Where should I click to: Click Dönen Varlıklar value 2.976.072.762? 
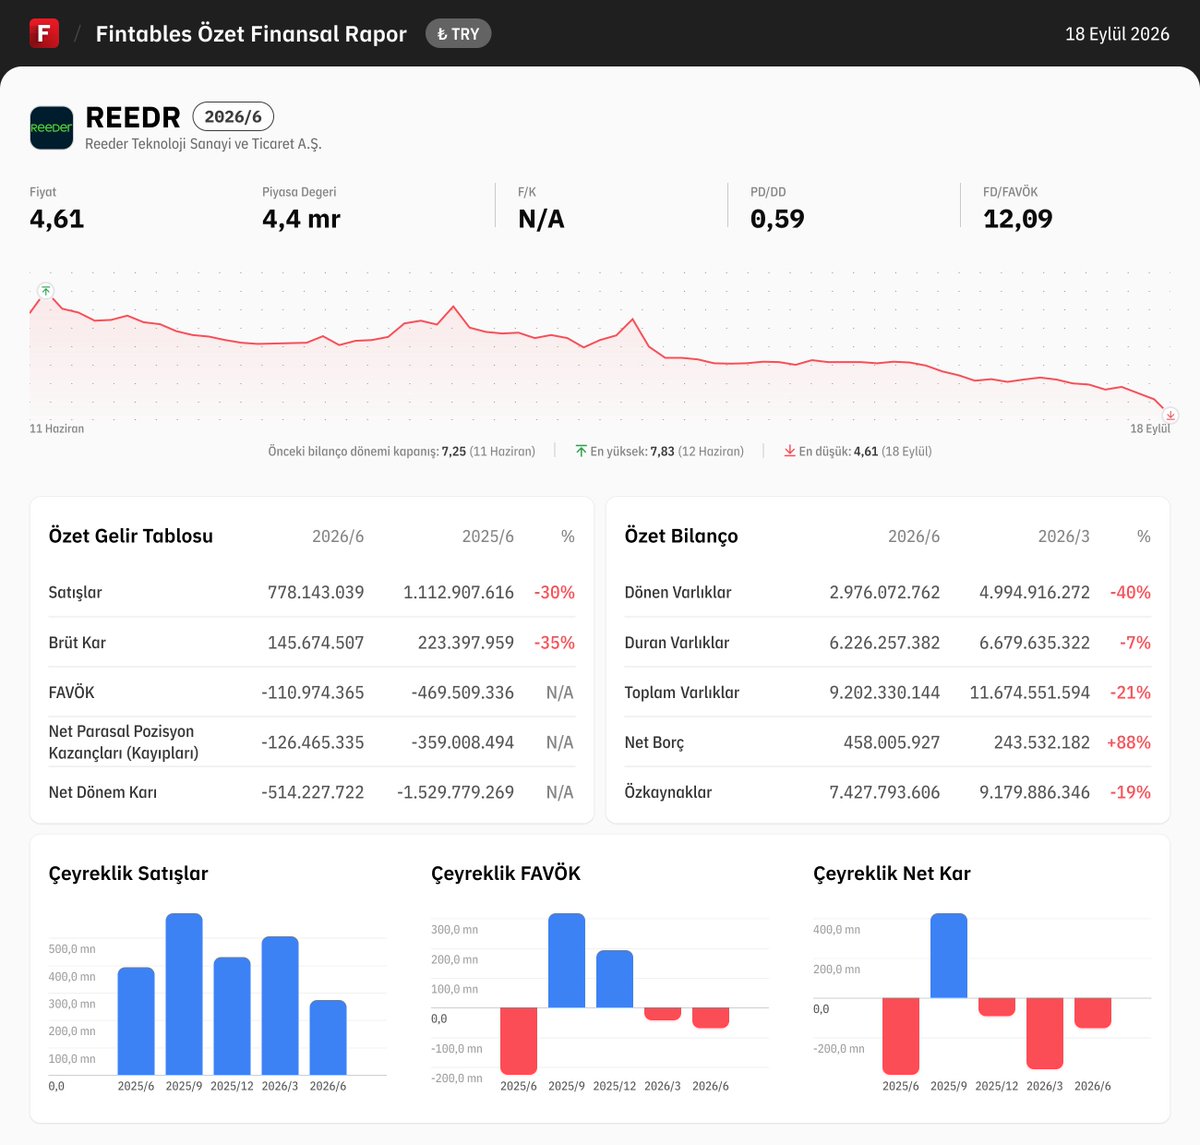884,592
